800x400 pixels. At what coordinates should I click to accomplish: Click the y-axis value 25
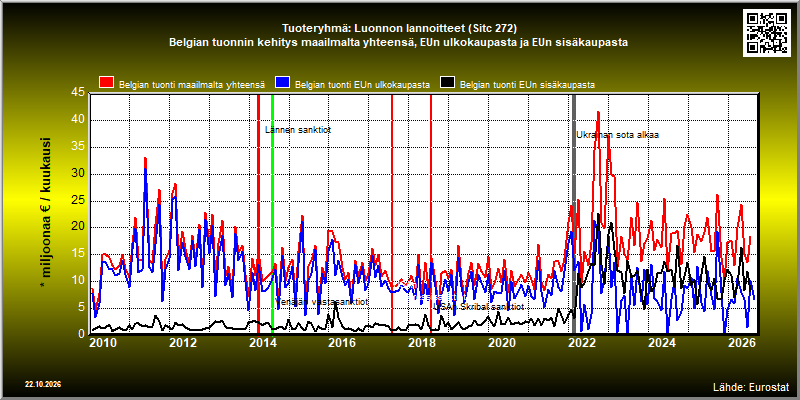pos(78,201)
